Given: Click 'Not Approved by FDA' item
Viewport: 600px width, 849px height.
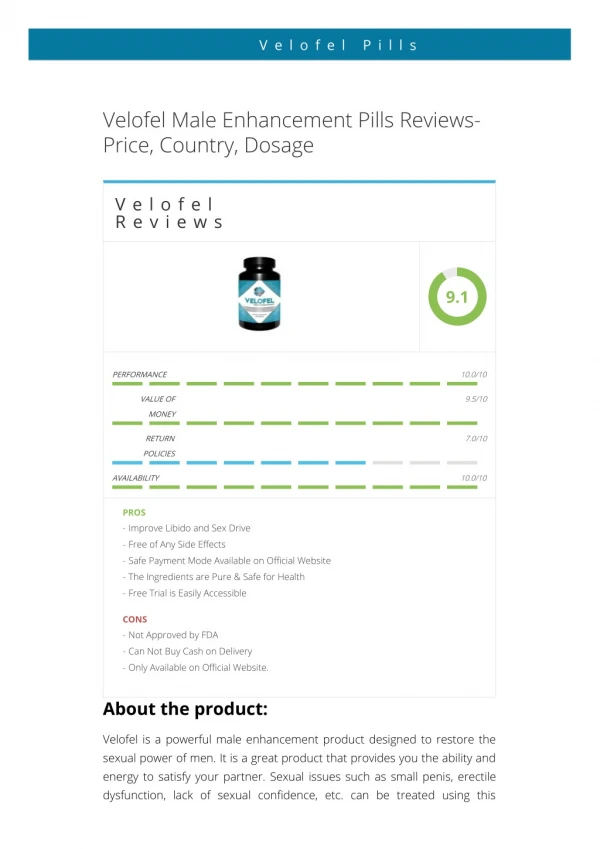Looking at the screenshot, I should click(170, 635).
